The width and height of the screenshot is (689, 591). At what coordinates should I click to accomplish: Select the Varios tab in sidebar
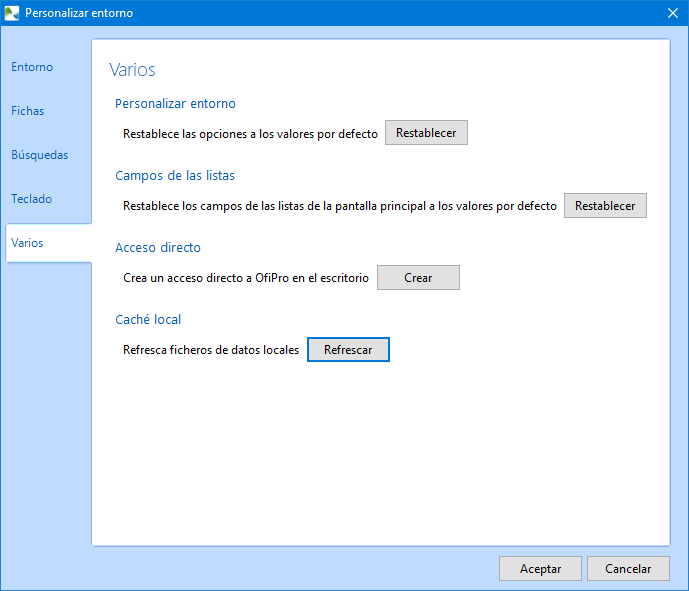[x=28, y=243]
